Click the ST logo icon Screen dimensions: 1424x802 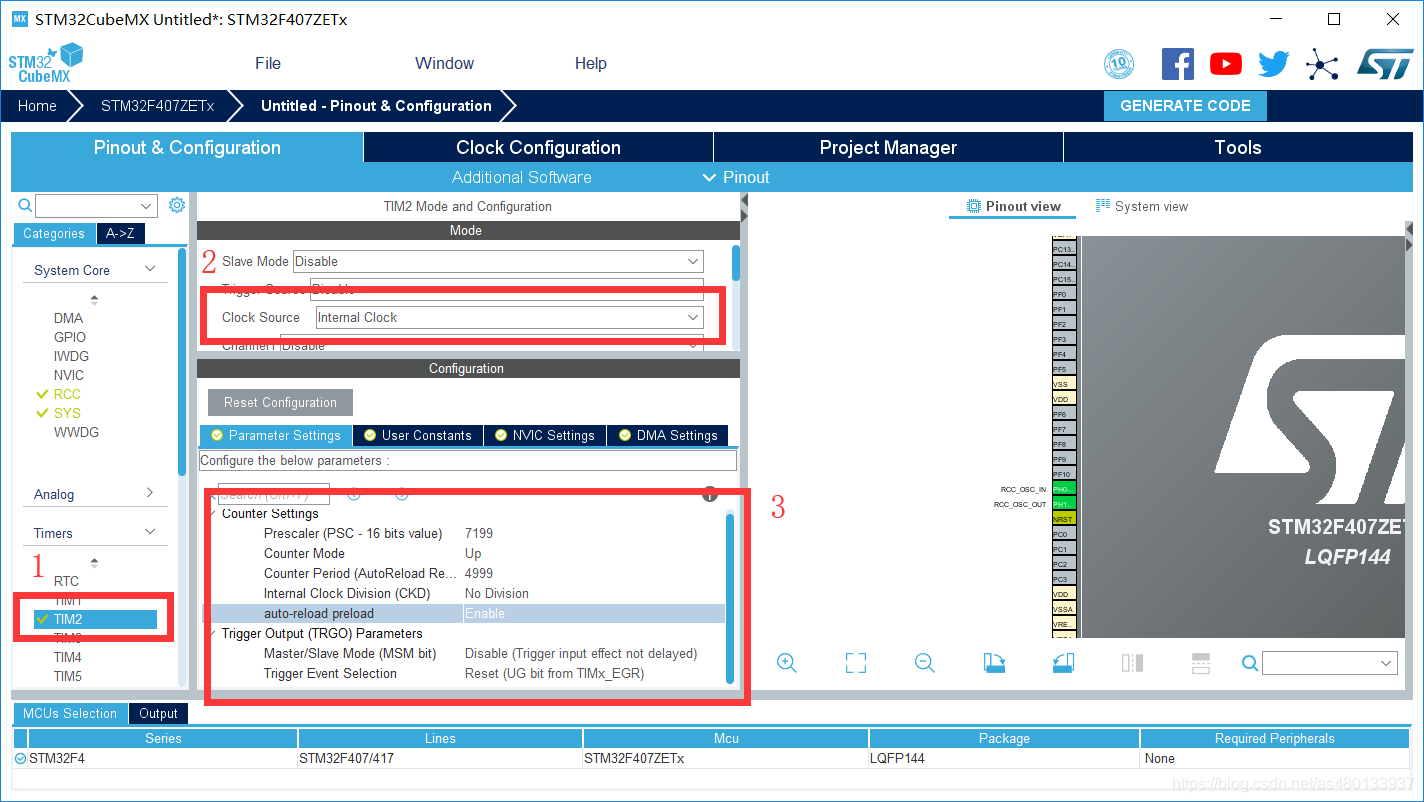pyautogui.click(x=1385, y=64)
